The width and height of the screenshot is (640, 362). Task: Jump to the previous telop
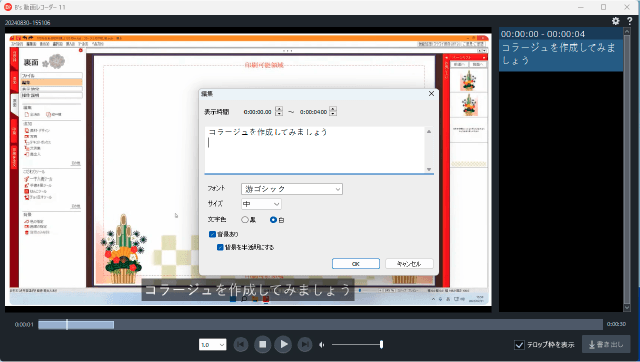[x=241, y=344]
